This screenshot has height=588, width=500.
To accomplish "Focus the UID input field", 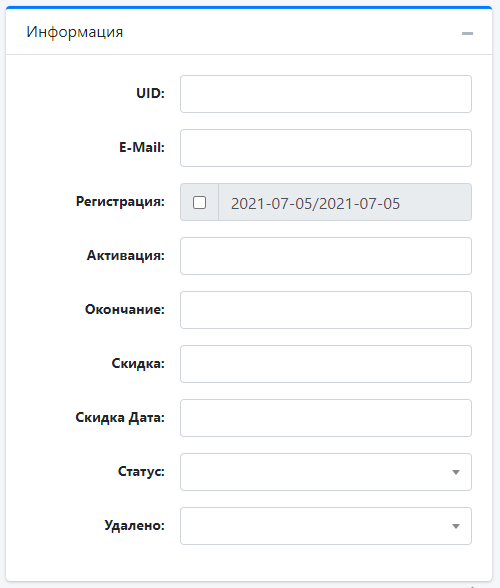I will (326, 94).
